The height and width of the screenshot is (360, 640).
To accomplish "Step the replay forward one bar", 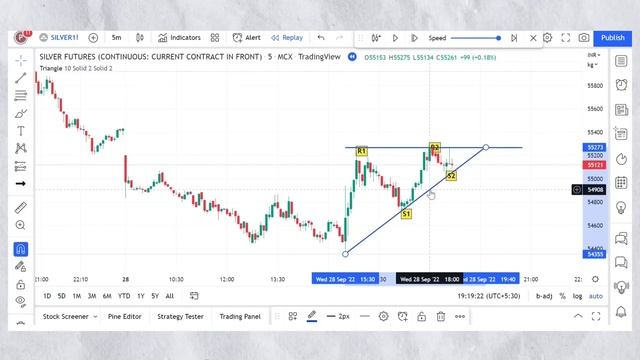I will pos(414,38).
